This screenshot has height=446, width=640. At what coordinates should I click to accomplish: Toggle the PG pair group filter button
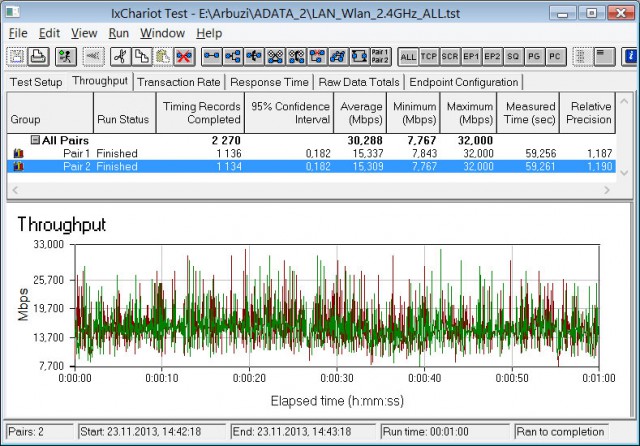click(534, 57)
